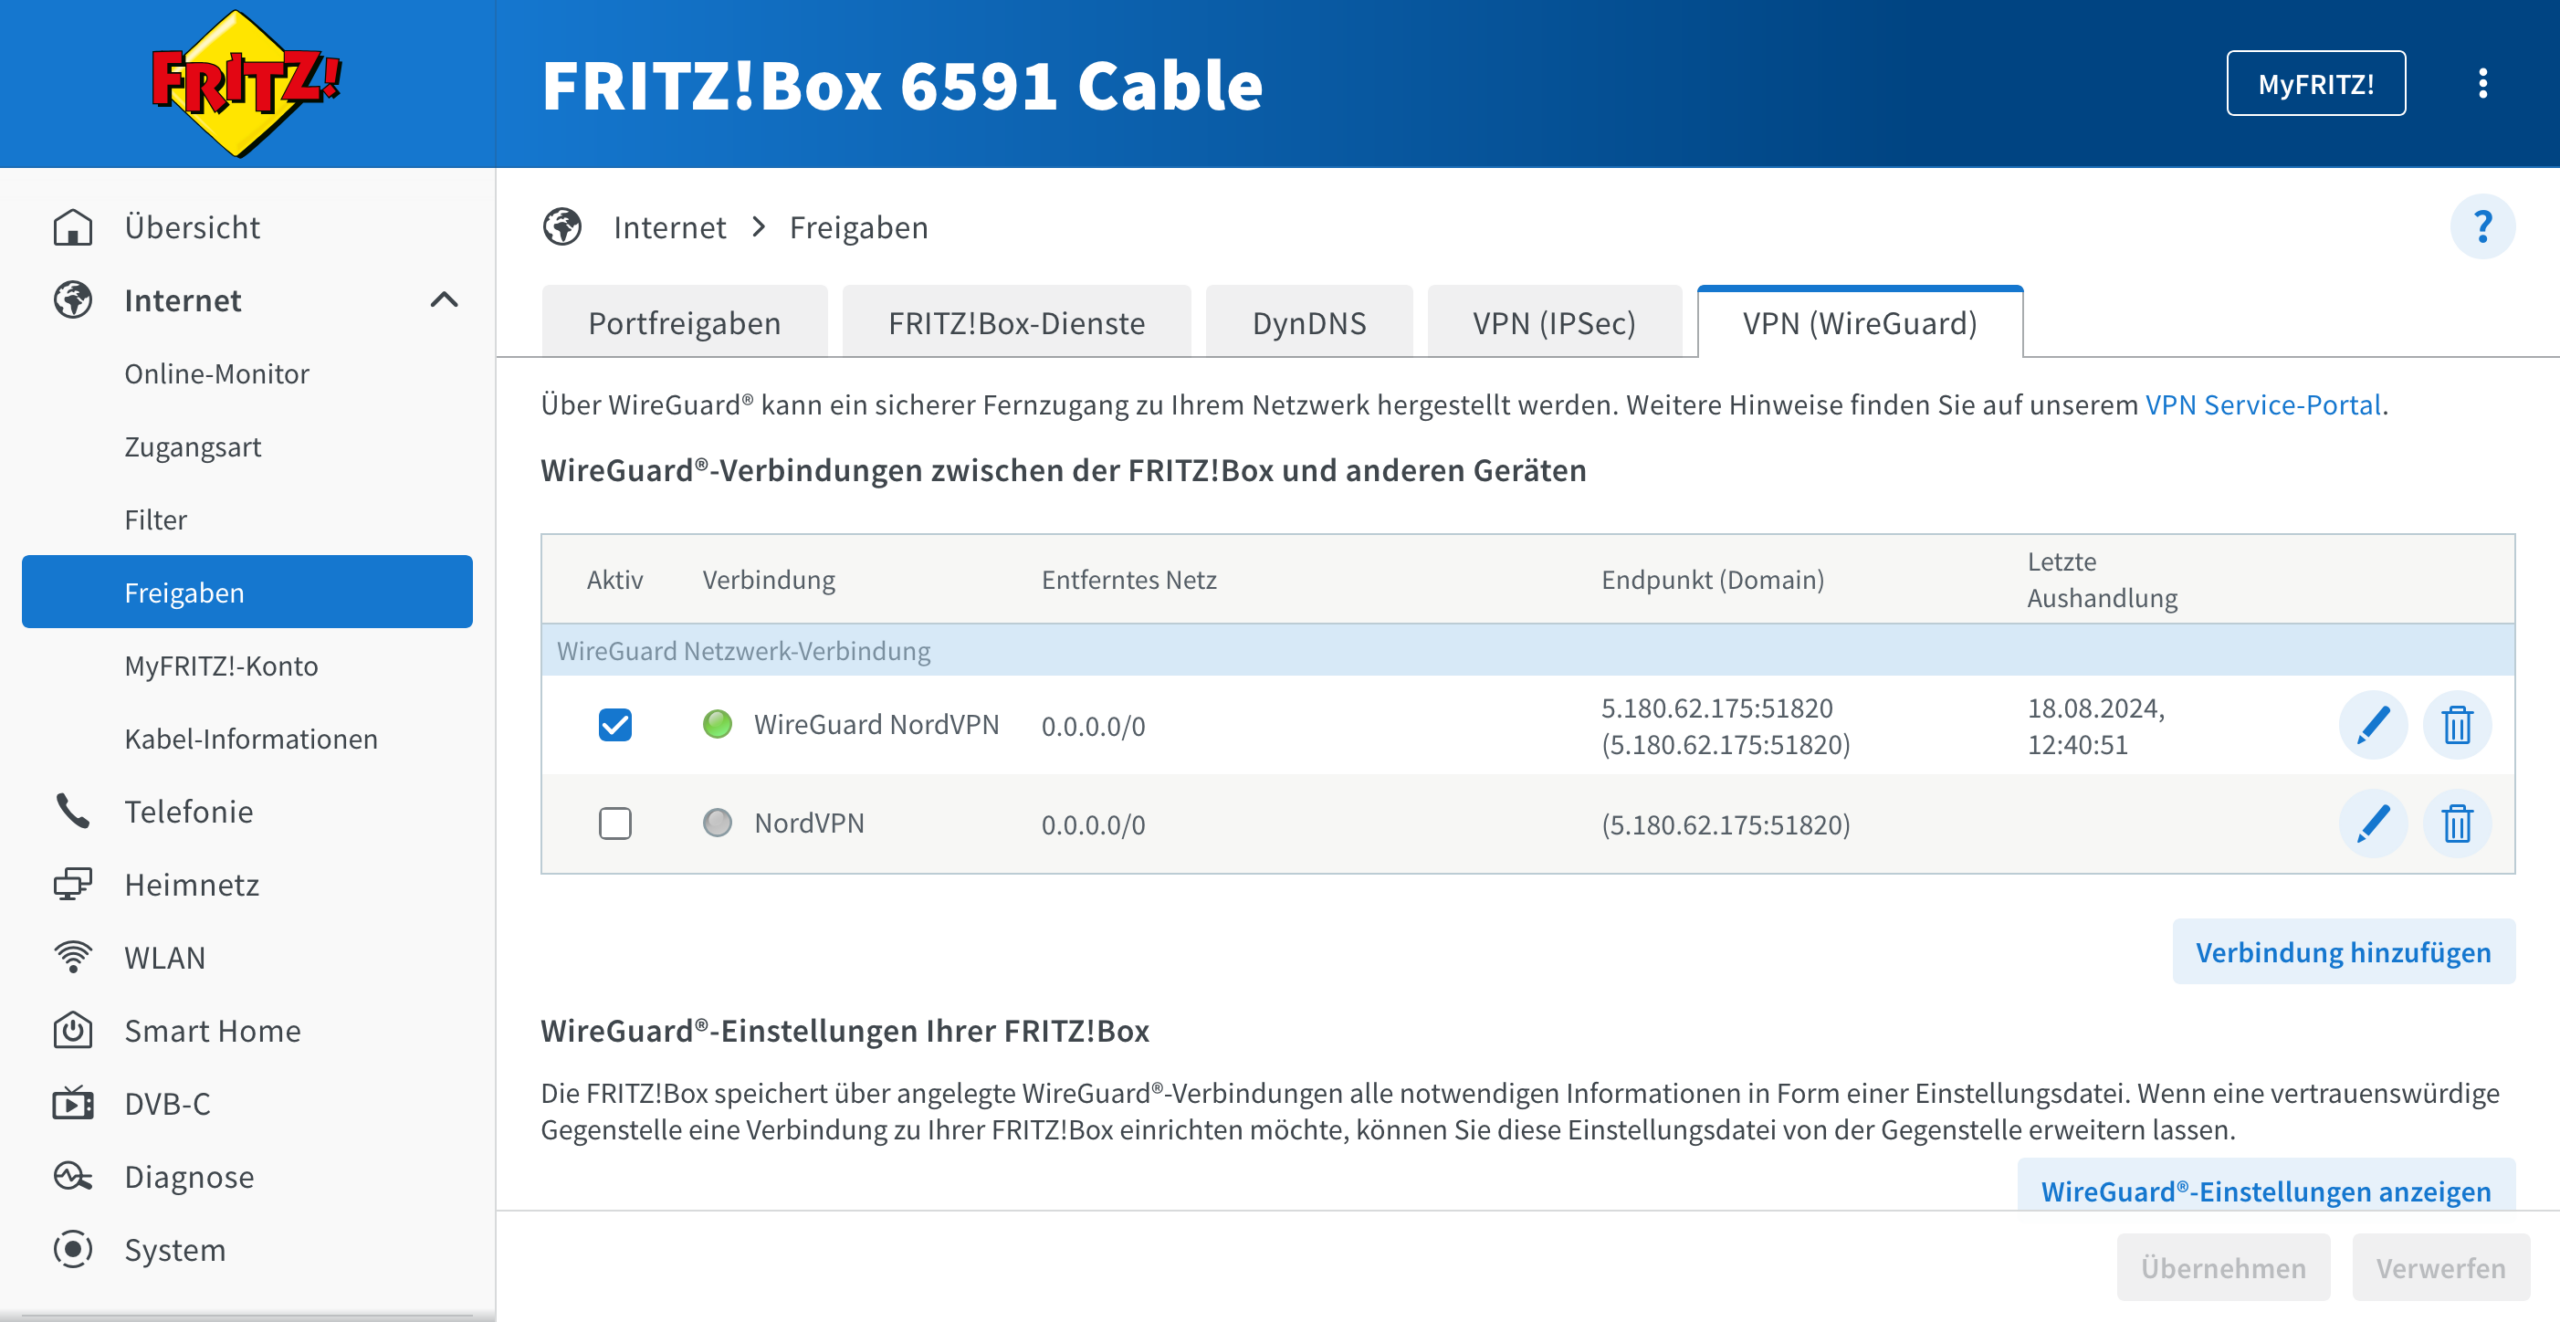Click the gray status indicator of NordVPN
Image resolution: width=2560 pixels, height=1322 pixels.
[717, 823]
